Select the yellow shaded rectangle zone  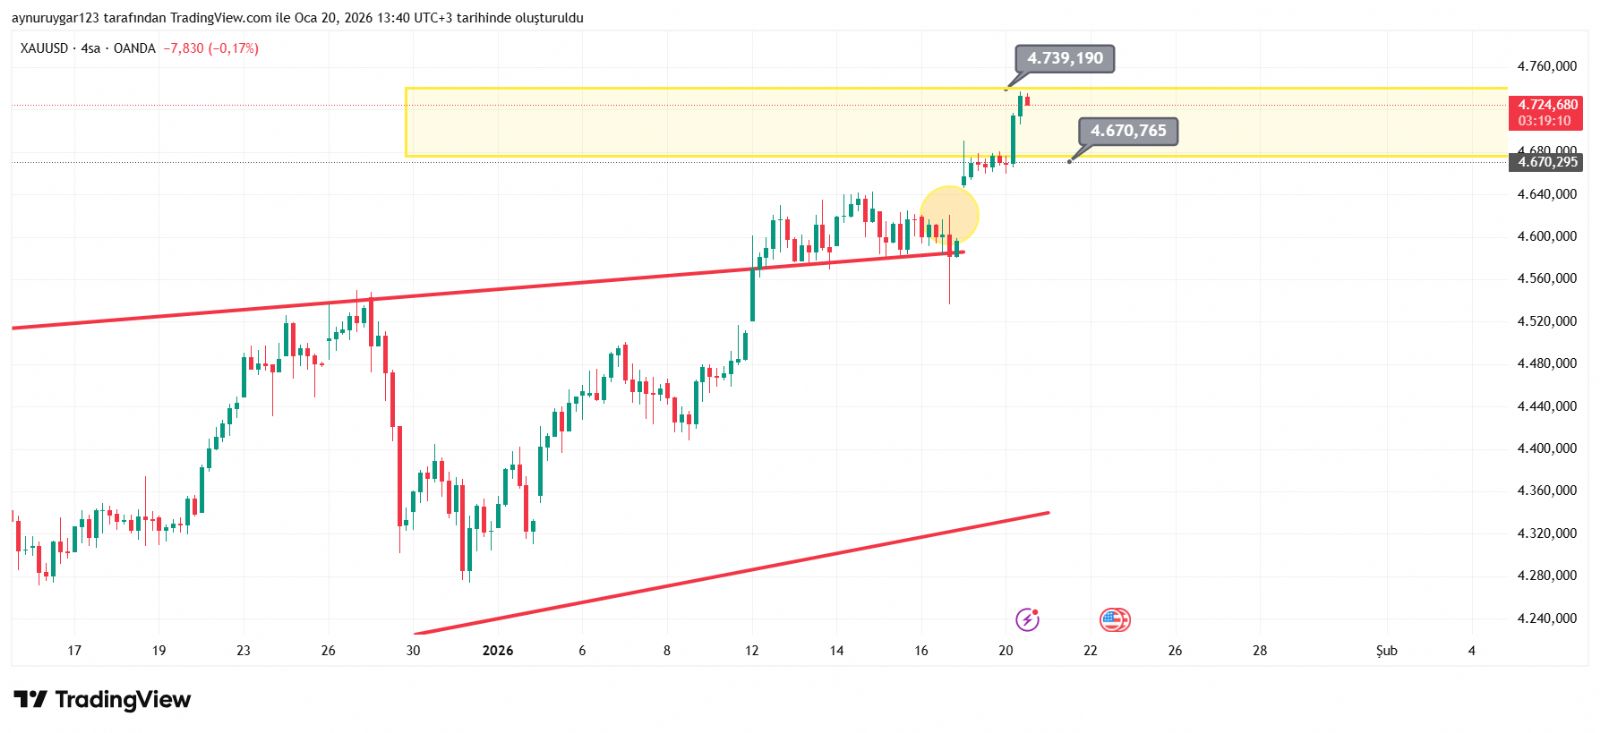tap(700, 122)
